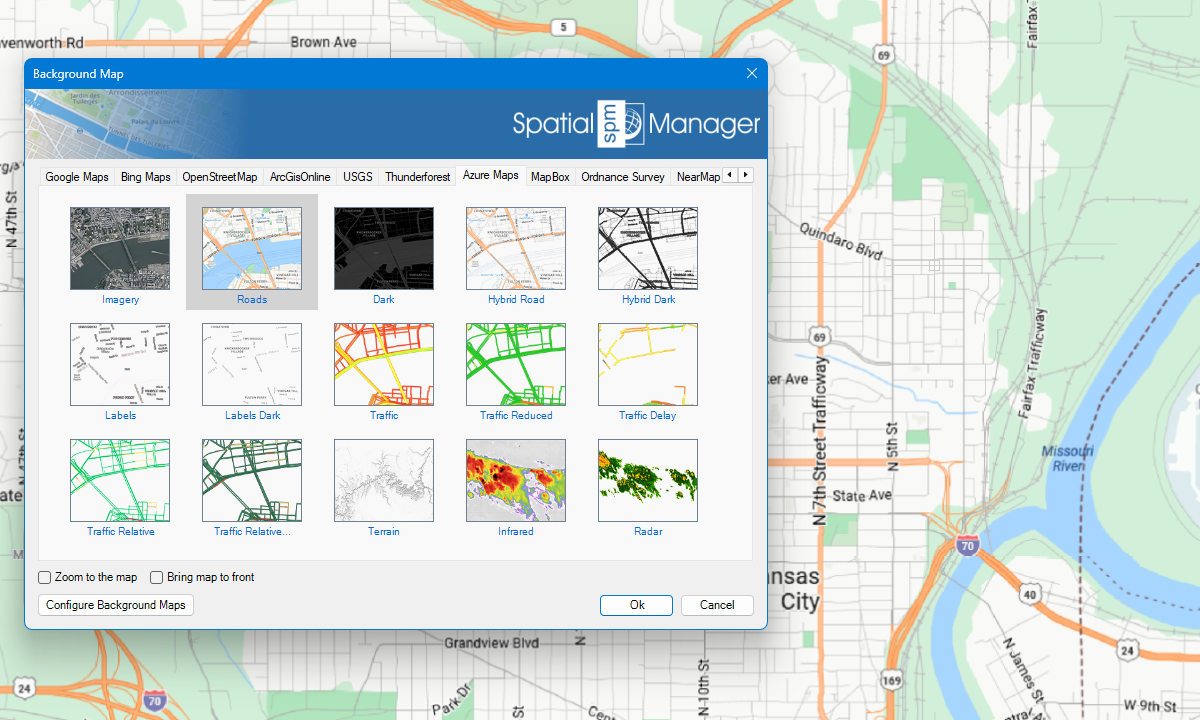Open the ArcGisOnline tab
This screenshot has width=1200, height=720.
pos(300,177)
